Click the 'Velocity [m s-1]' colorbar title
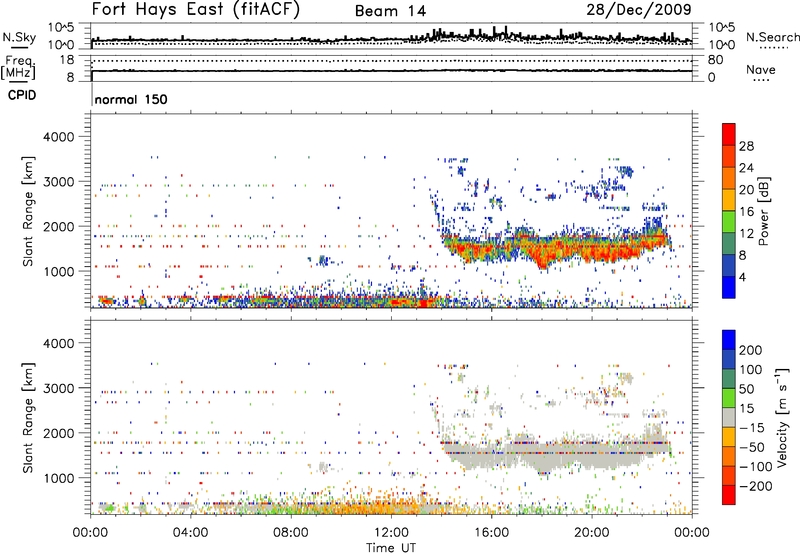Viewport: 800px width, 554px height. point(782,417)
